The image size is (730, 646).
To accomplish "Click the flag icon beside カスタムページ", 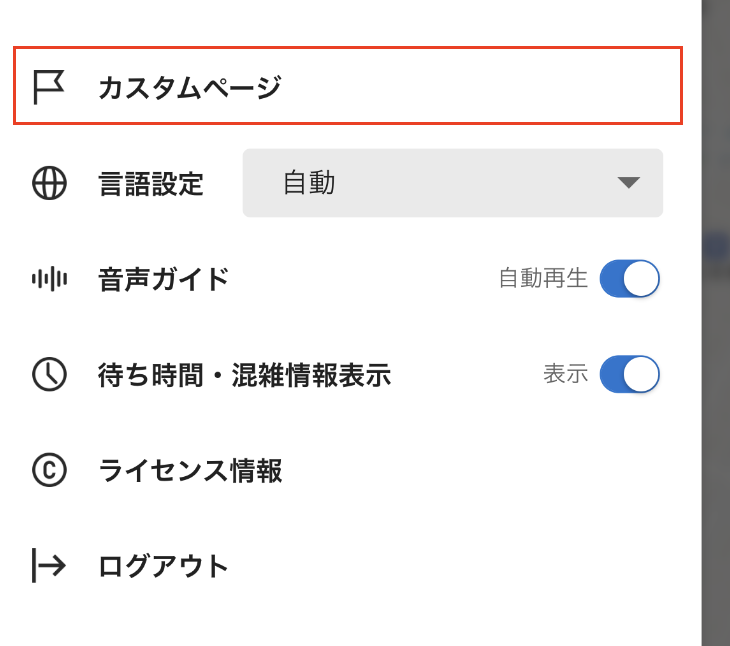I will pos(49,87).
